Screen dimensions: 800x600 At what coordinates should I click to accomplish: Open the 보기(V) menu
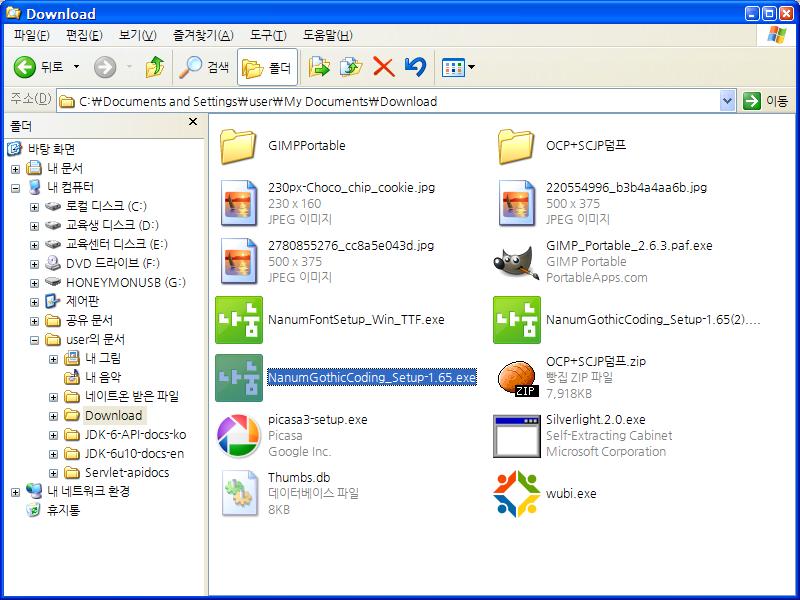[x=138, y=35]
